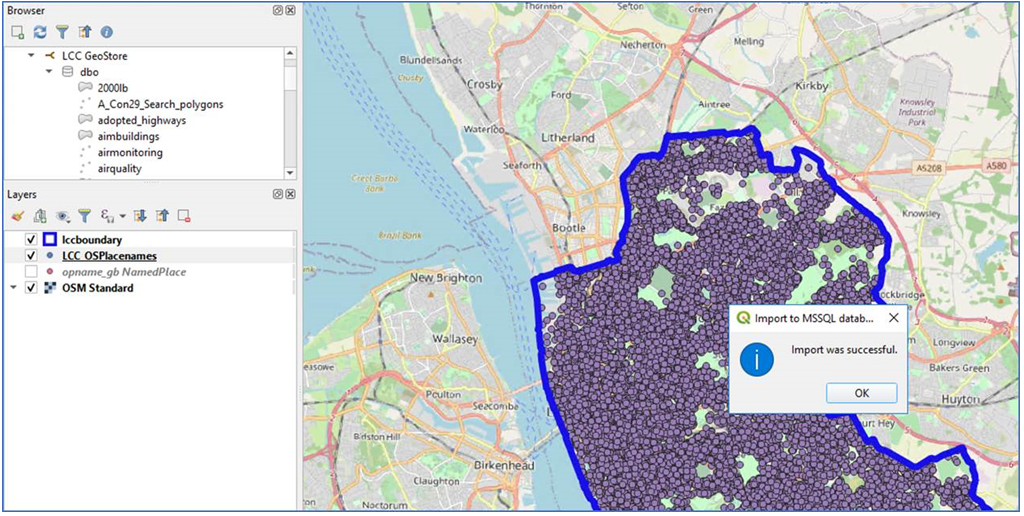Image resolution: width=1024 pixels, height=516 pixels.
Task: Click the info icon in import dialog
Action: tap(757, 360)
